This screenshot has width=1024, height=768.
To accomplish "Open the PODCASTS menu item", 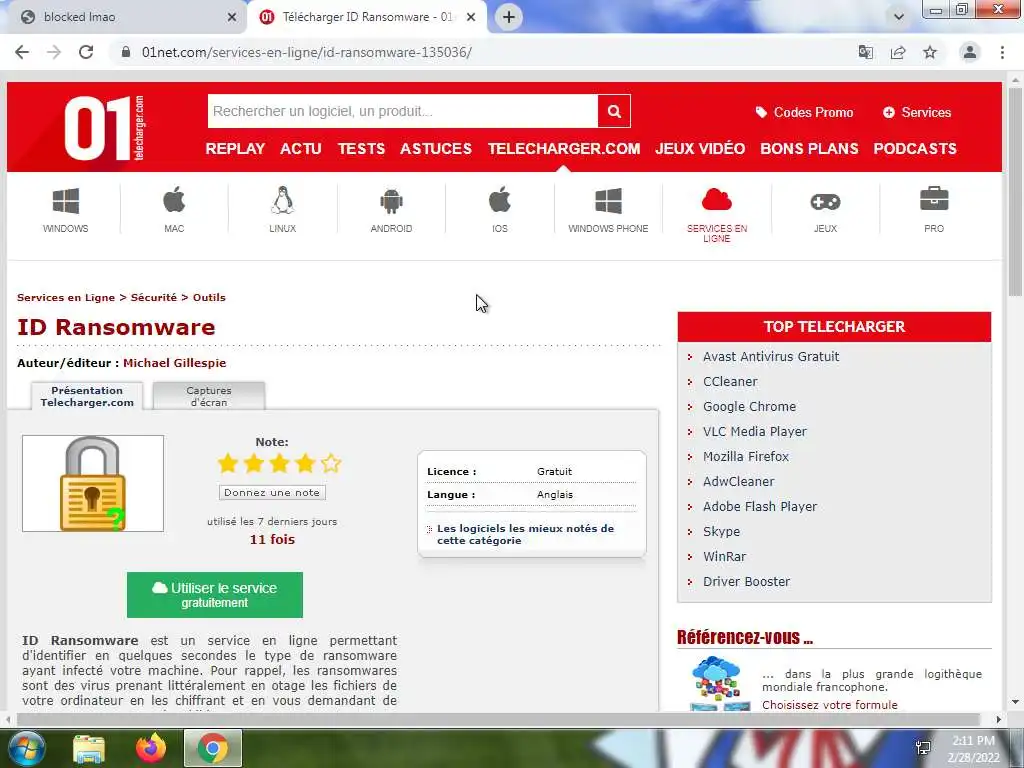I will point(915,149).
